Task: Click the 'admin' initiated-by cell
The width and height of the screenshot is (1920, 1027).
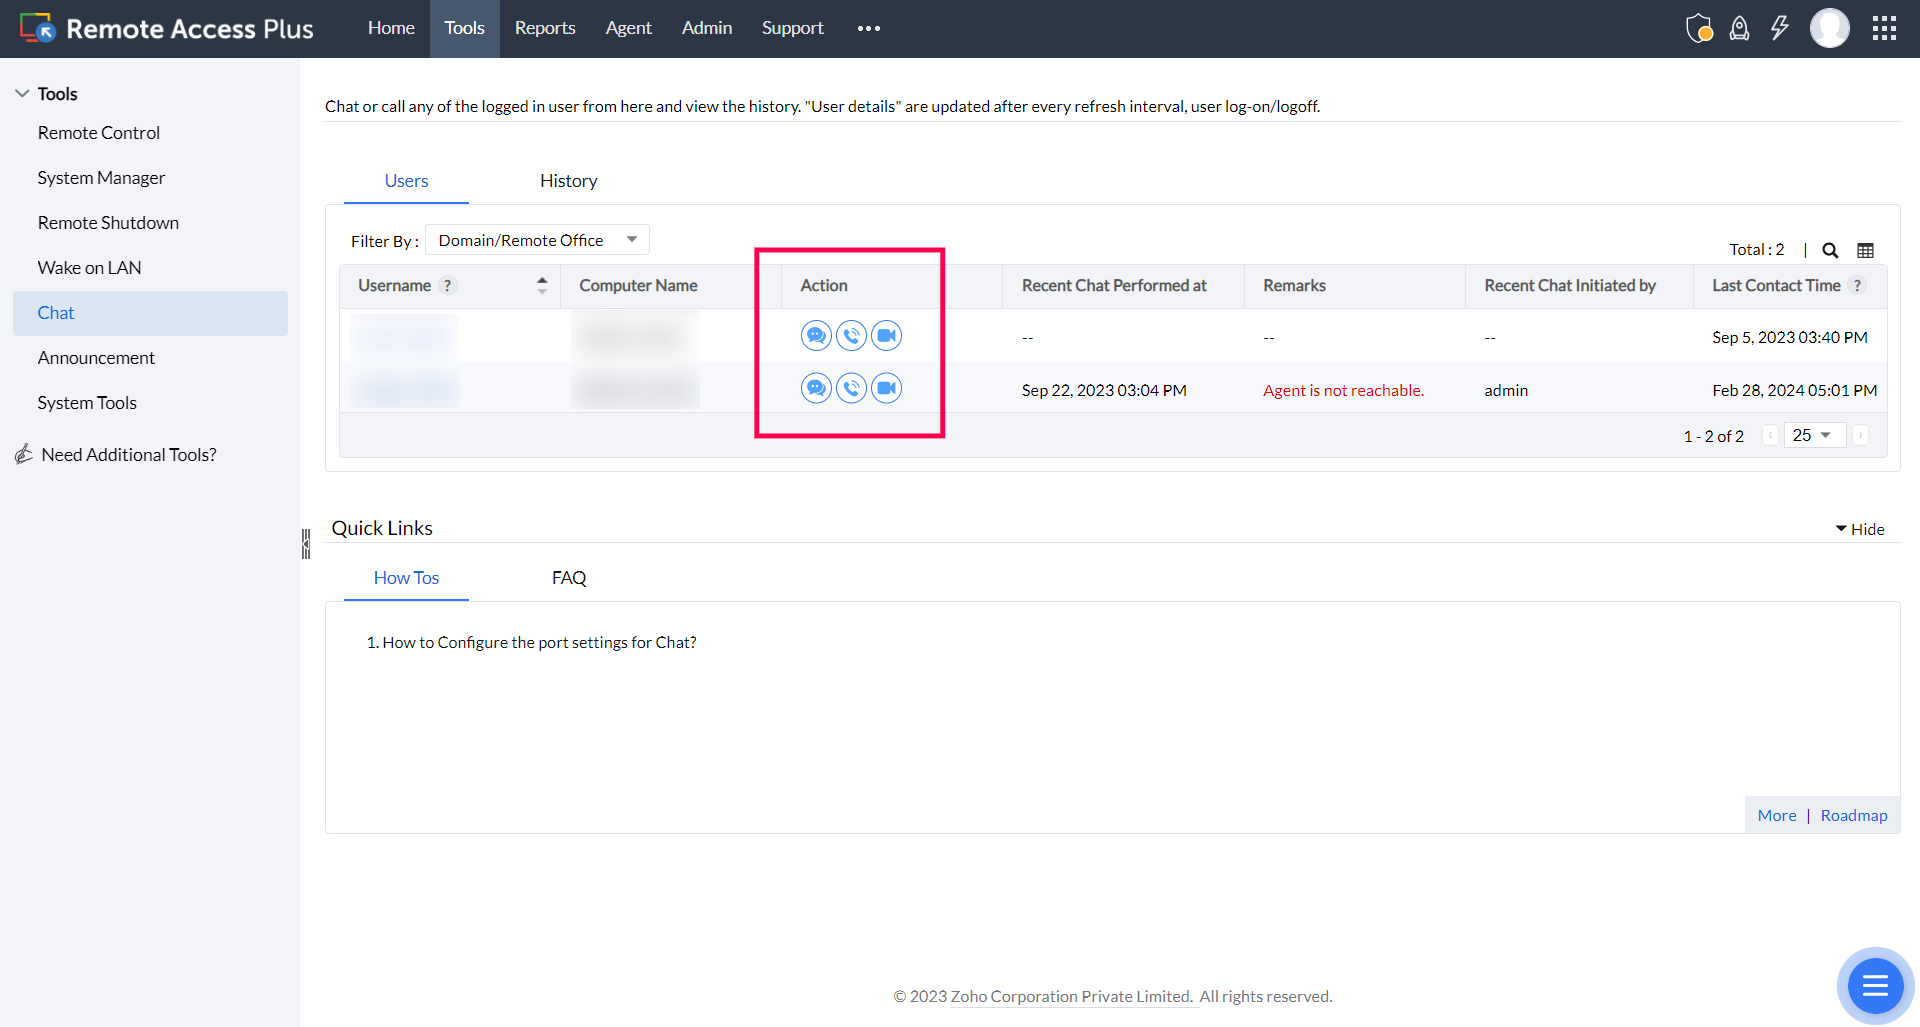Action: click(1506, 391)
